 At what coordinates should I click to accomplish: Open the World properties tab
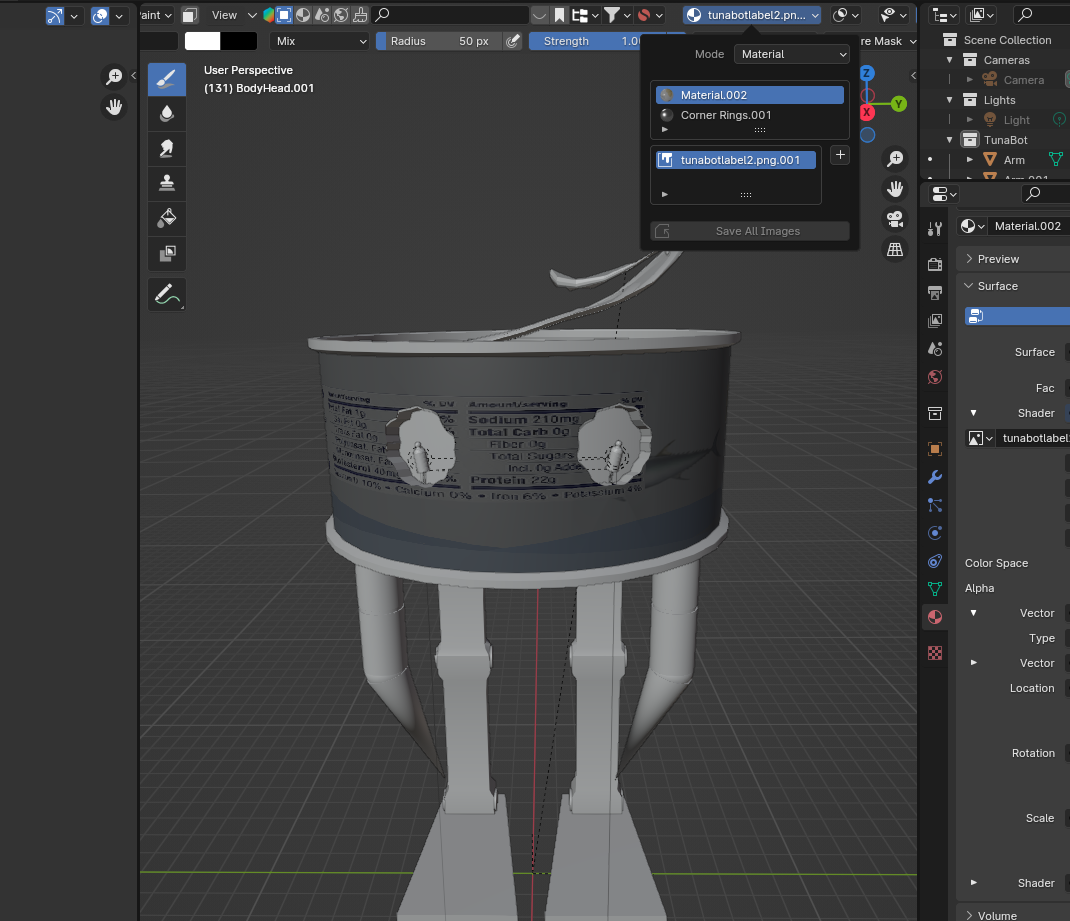935,377
